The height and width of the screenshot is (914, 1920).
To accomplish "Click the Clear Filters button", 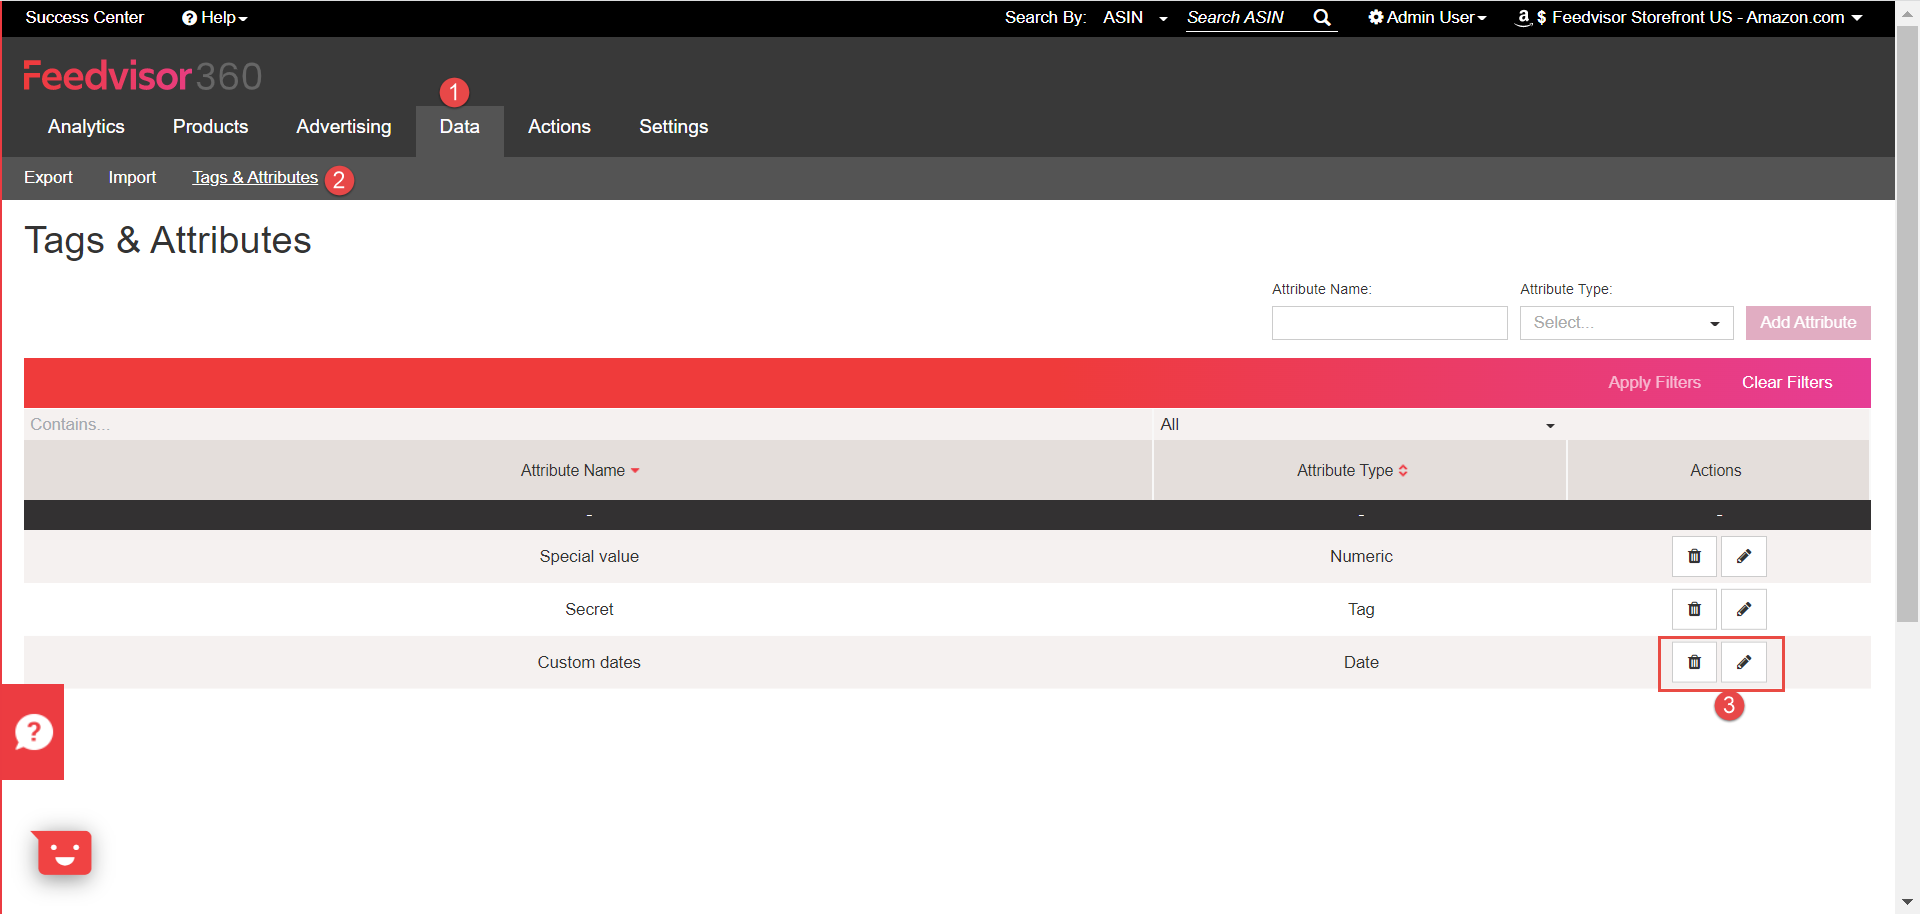I will (x=1787, y=383).
